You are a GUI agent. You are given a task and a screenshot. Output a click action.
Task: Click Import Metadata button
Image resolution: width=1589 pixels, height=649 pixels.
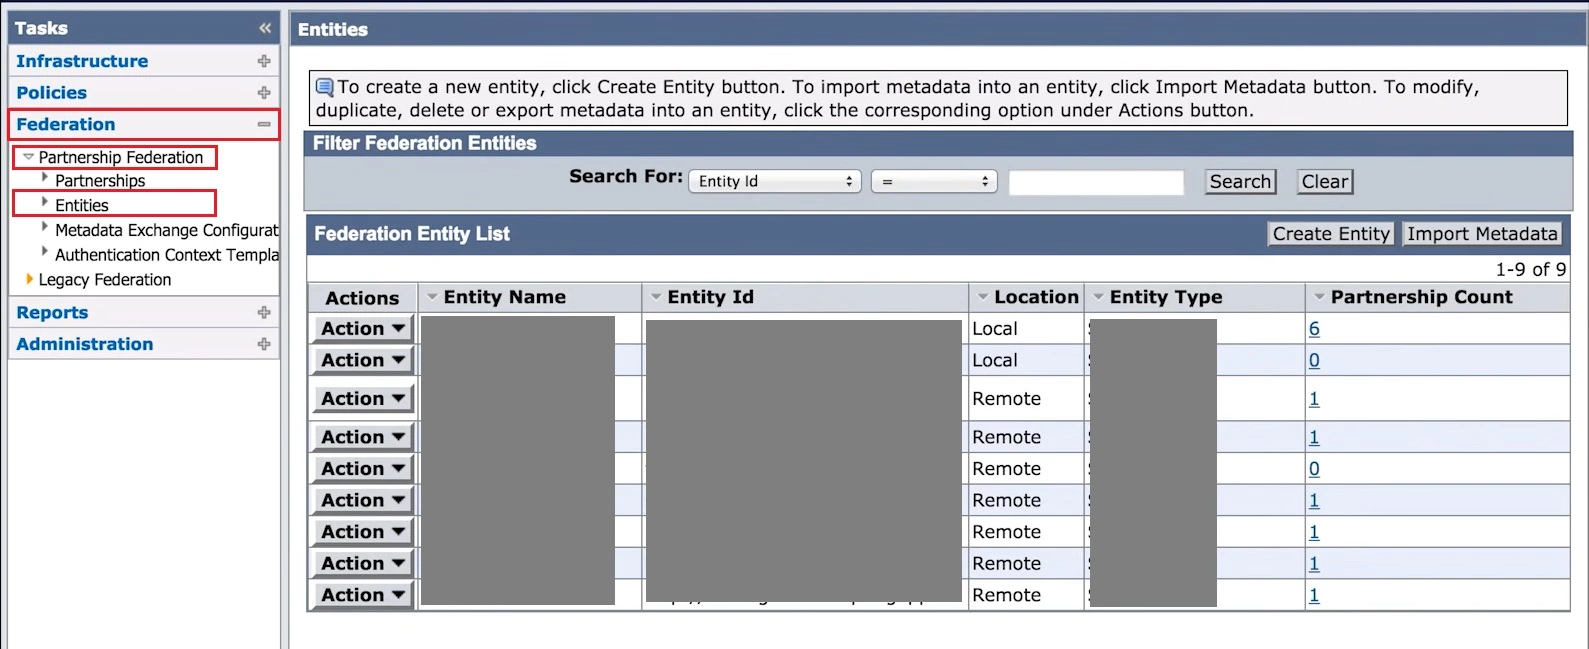click(1482, 234)
